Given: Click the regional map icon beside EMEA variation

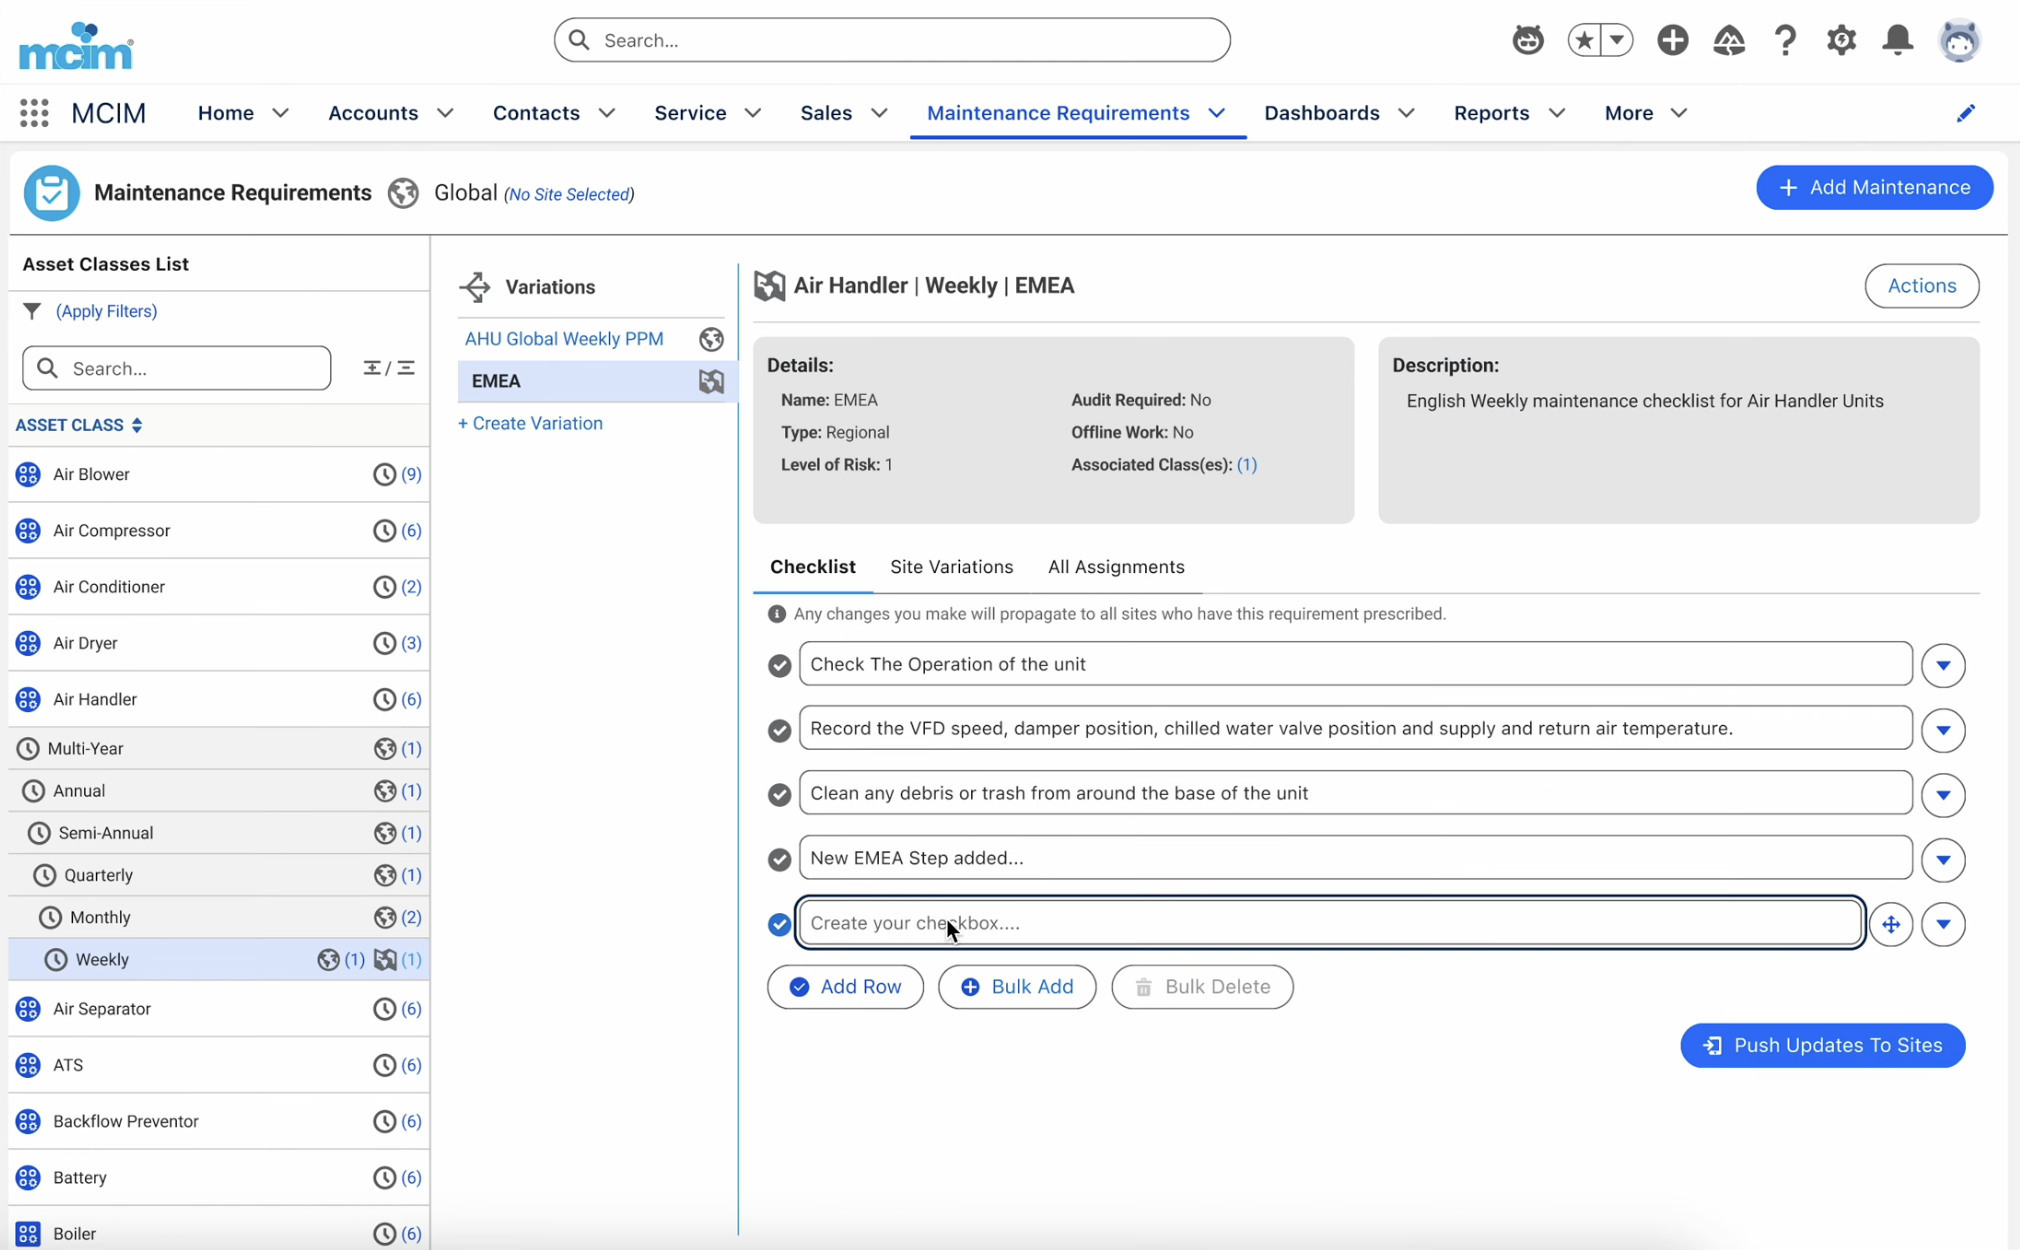Looking at the screenshot, I should [711, 381].
